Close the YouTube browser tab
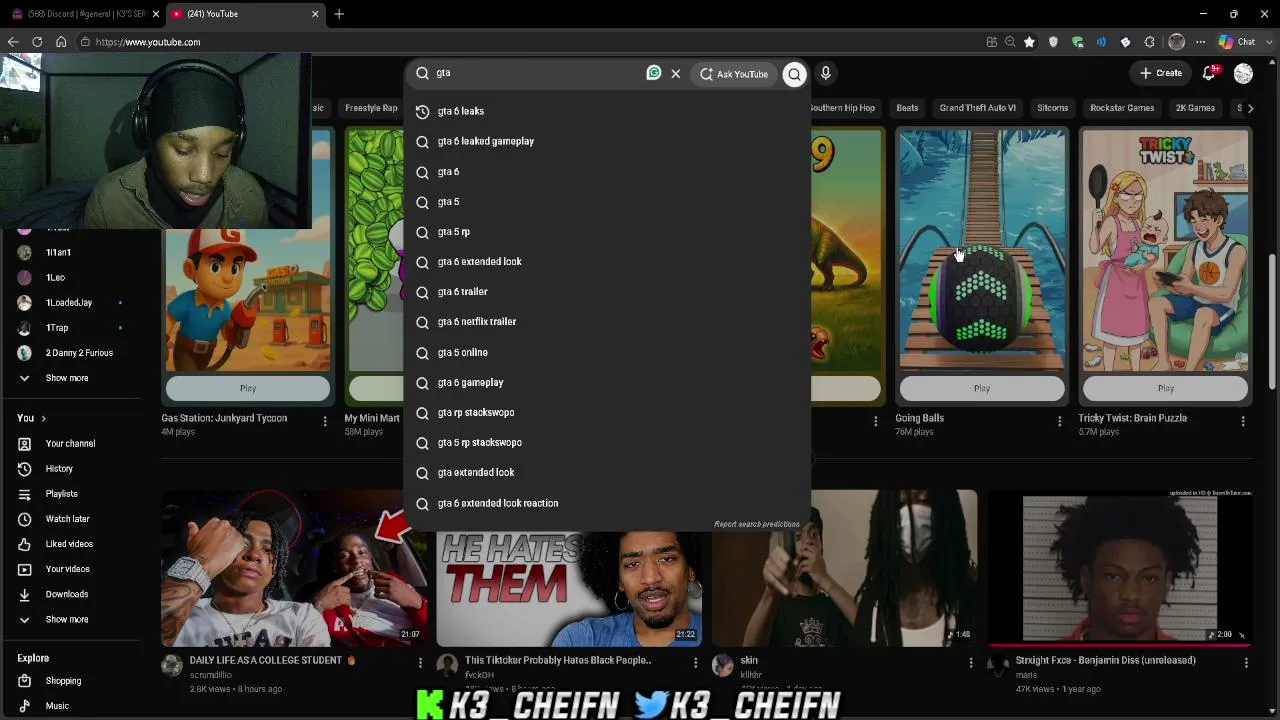1280x720 pixels. coord(315,14)
